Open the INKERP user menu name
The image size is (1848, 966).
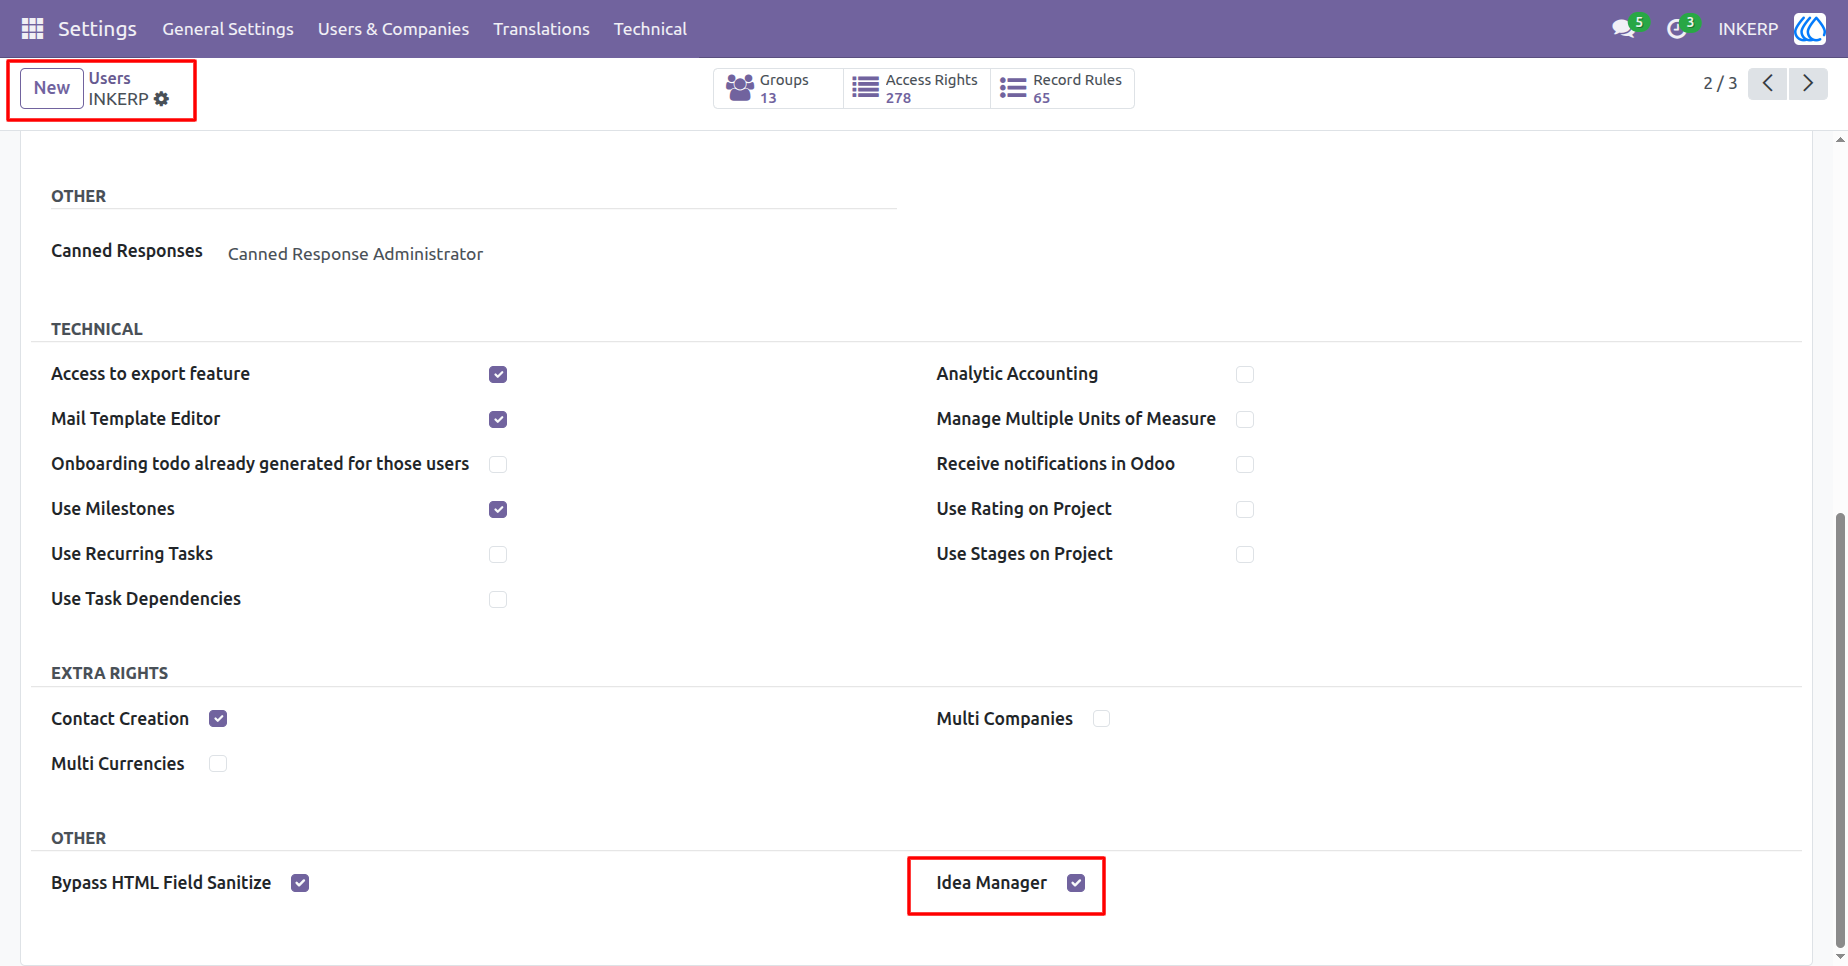(x=1748, y=29)
